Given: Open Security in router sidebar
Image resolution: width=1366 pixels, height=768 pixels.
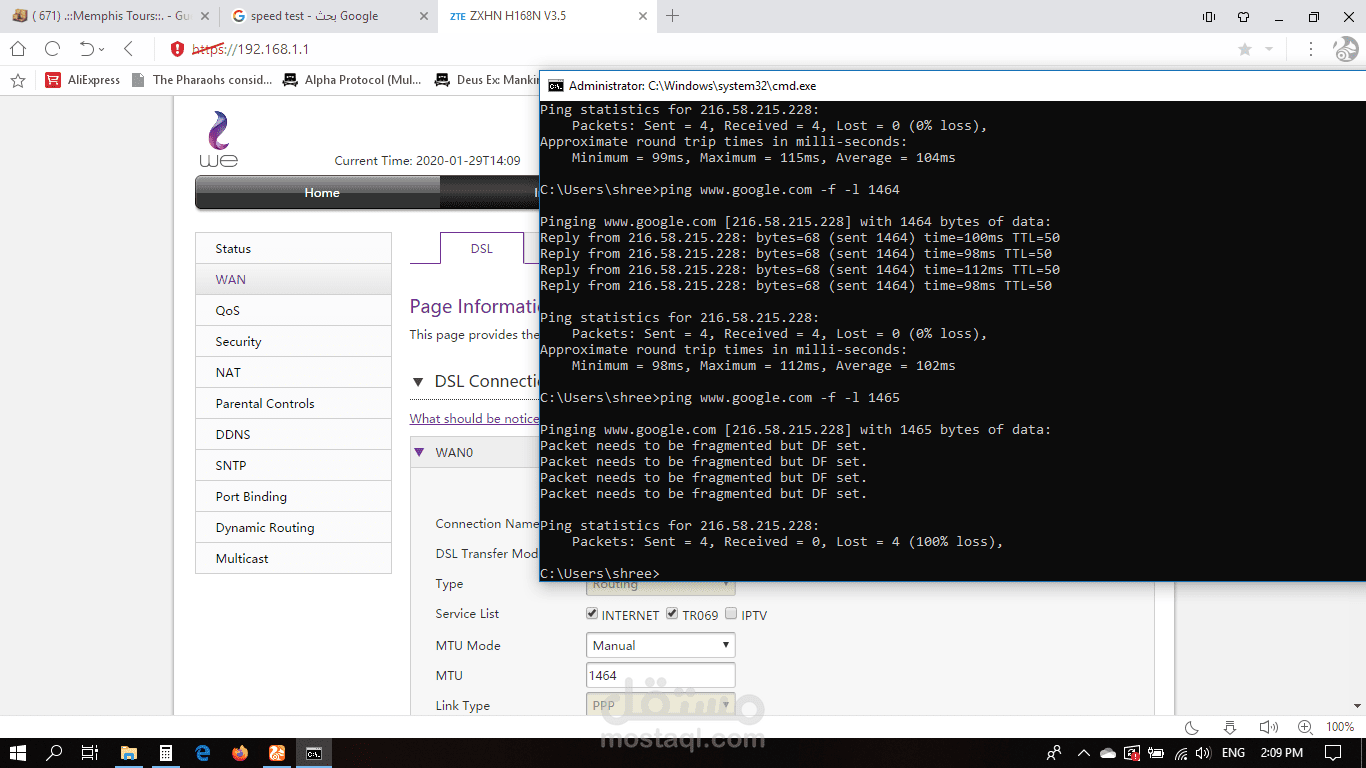Looking at the screenshot, I should click(293, 342).
